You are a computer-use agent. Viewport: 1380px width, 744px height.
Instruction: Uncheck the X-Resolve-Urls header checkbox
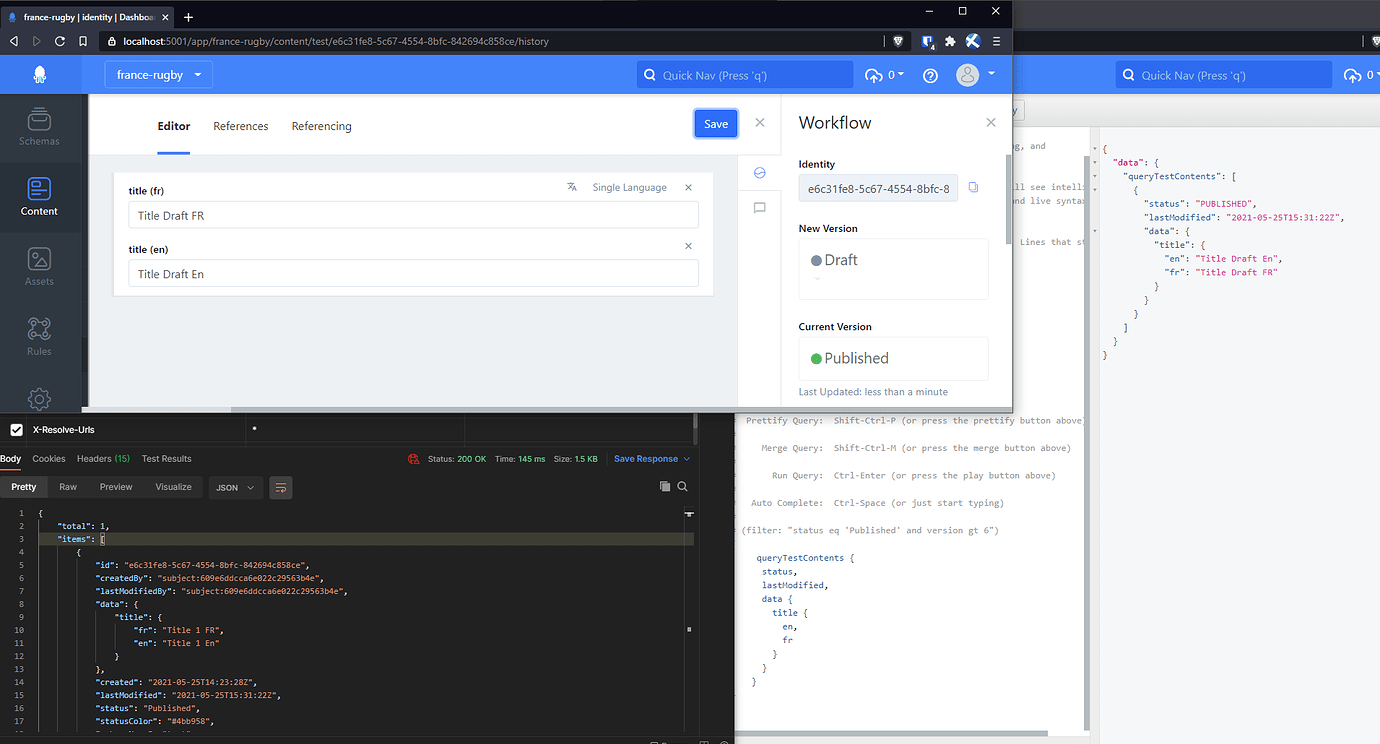pos(16,430)
